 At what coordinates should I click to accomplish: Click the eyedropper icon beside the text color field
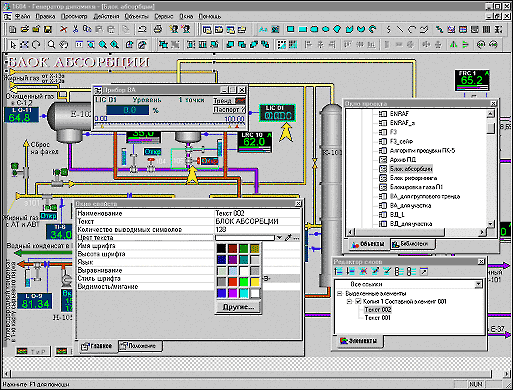click(x=288, y=238)
